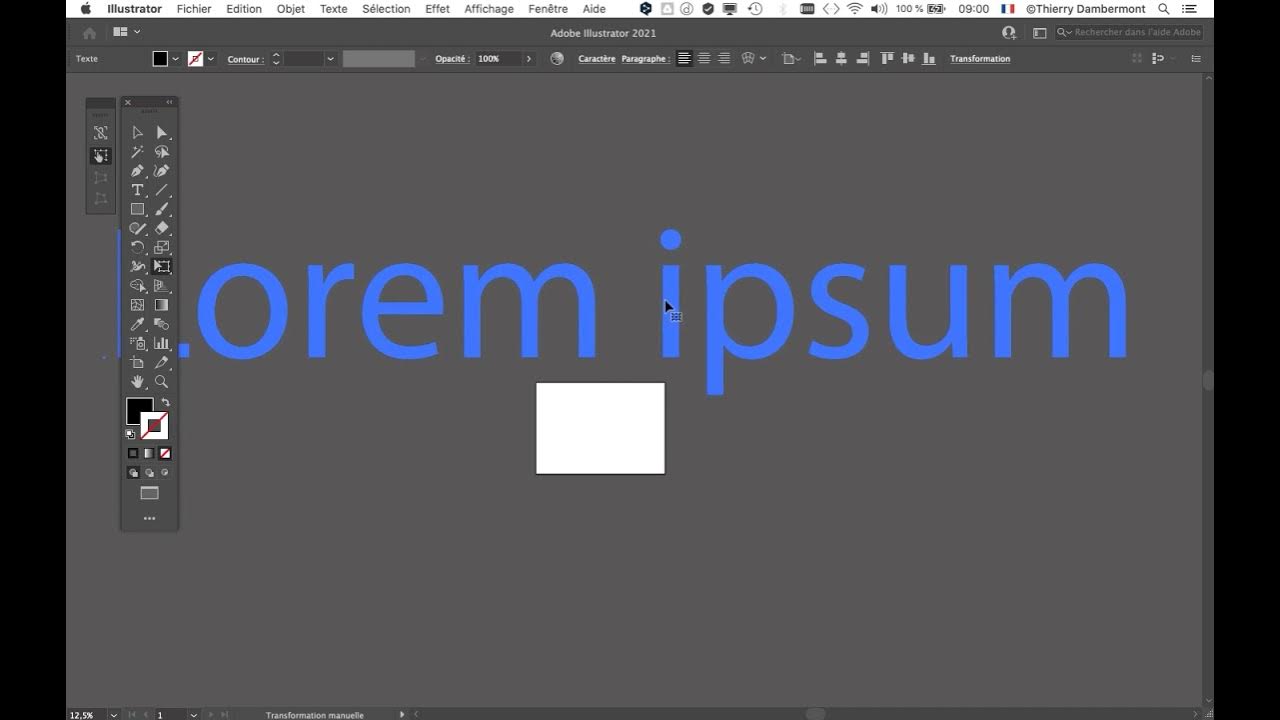Open the zoom level dropdown
The height and width of the screenshot is (720, 1280).
pos(114,715)
